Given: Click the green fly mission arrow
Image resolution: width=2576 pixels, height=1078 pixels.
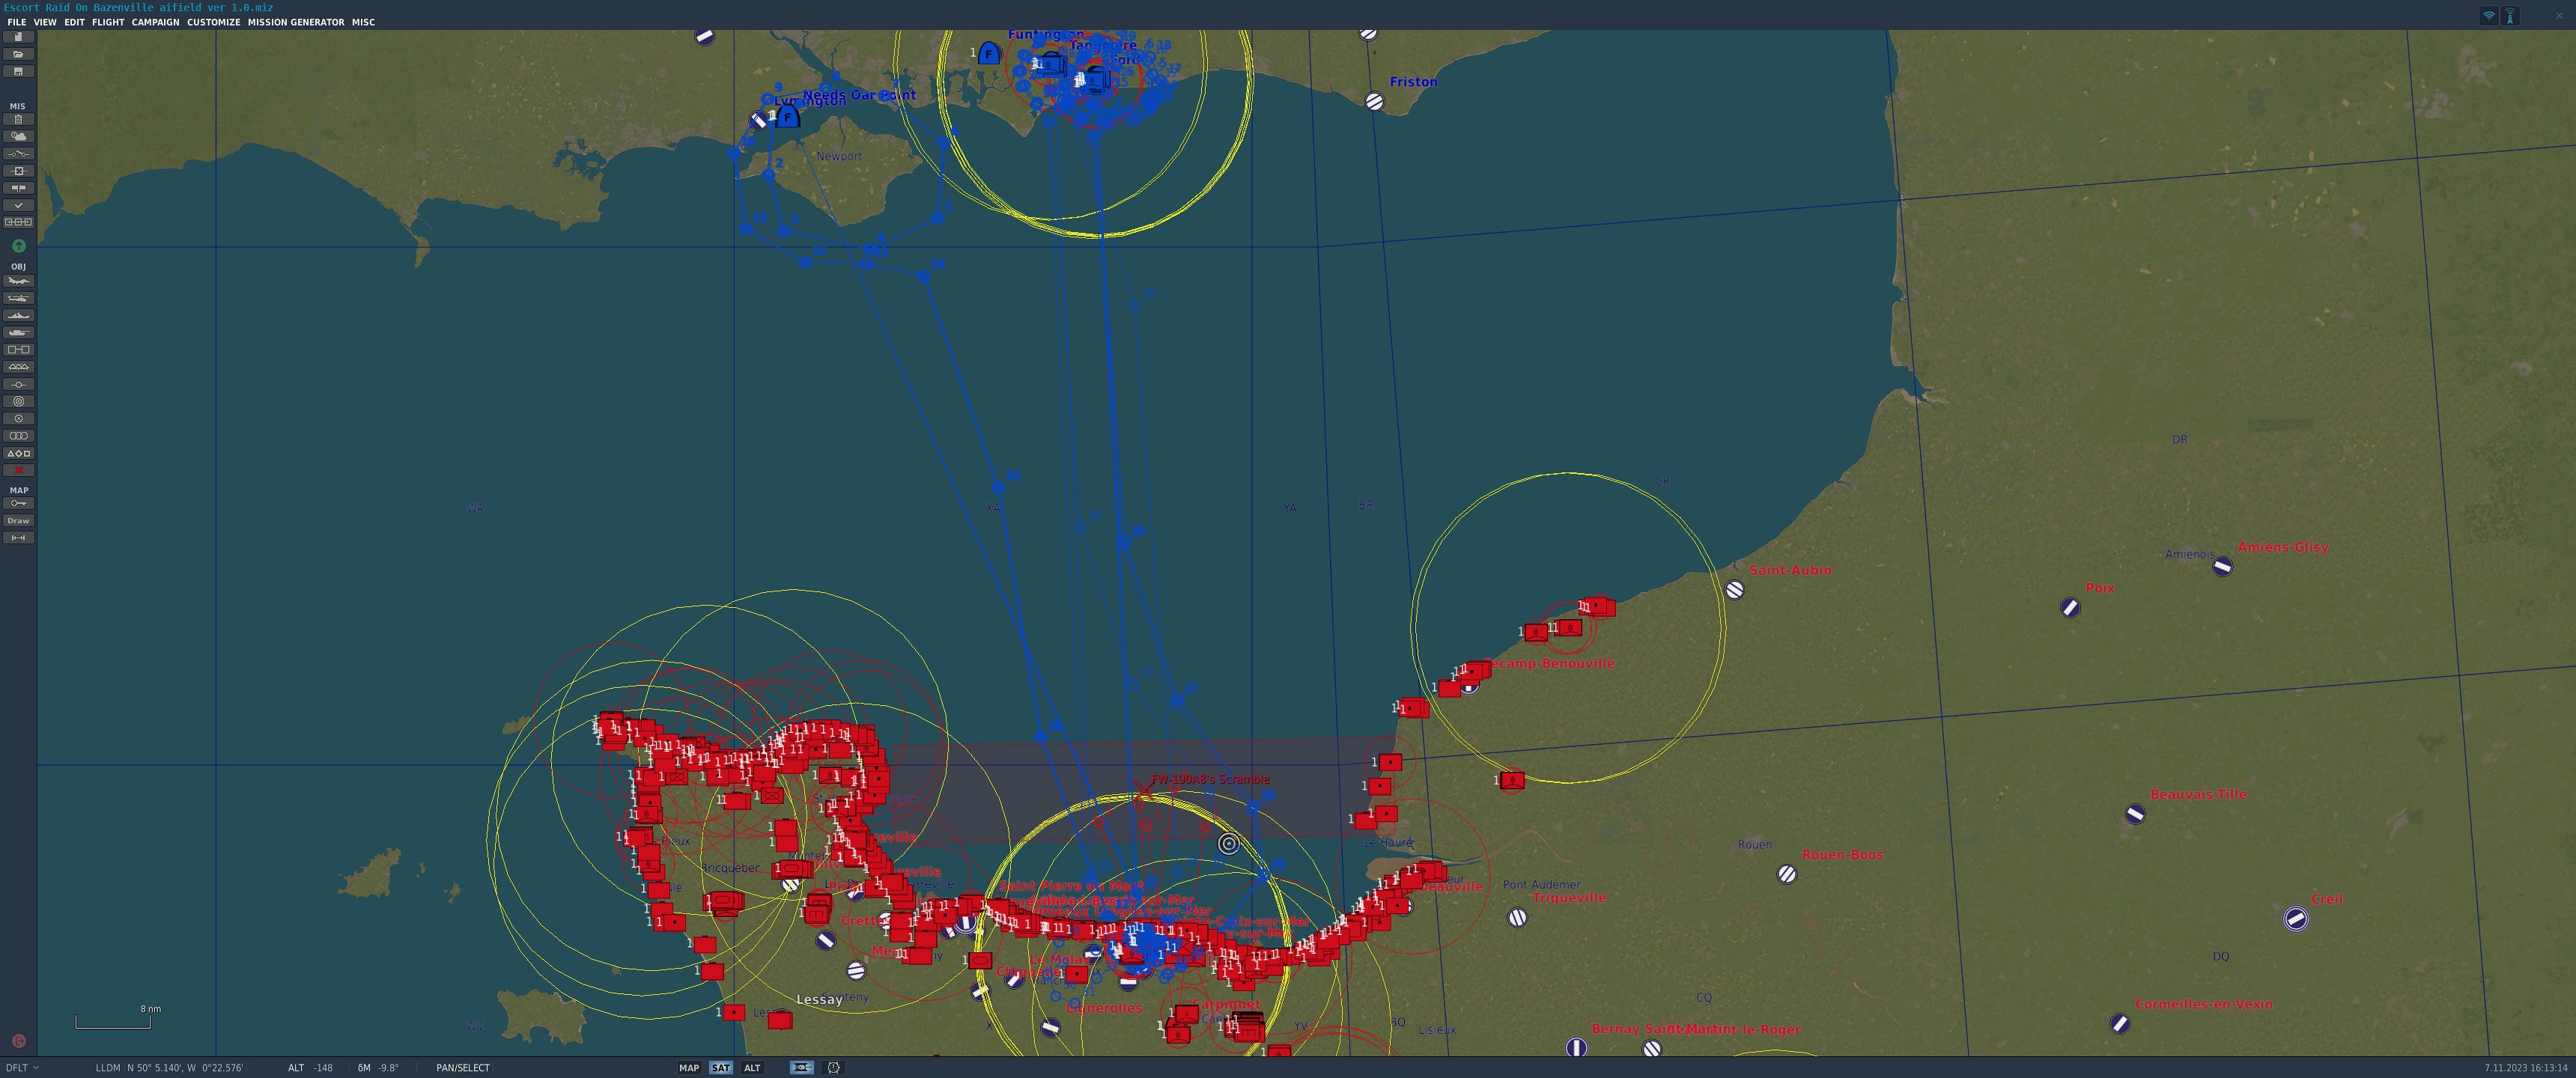Looking at the screenshot, I should click(18, 245).
